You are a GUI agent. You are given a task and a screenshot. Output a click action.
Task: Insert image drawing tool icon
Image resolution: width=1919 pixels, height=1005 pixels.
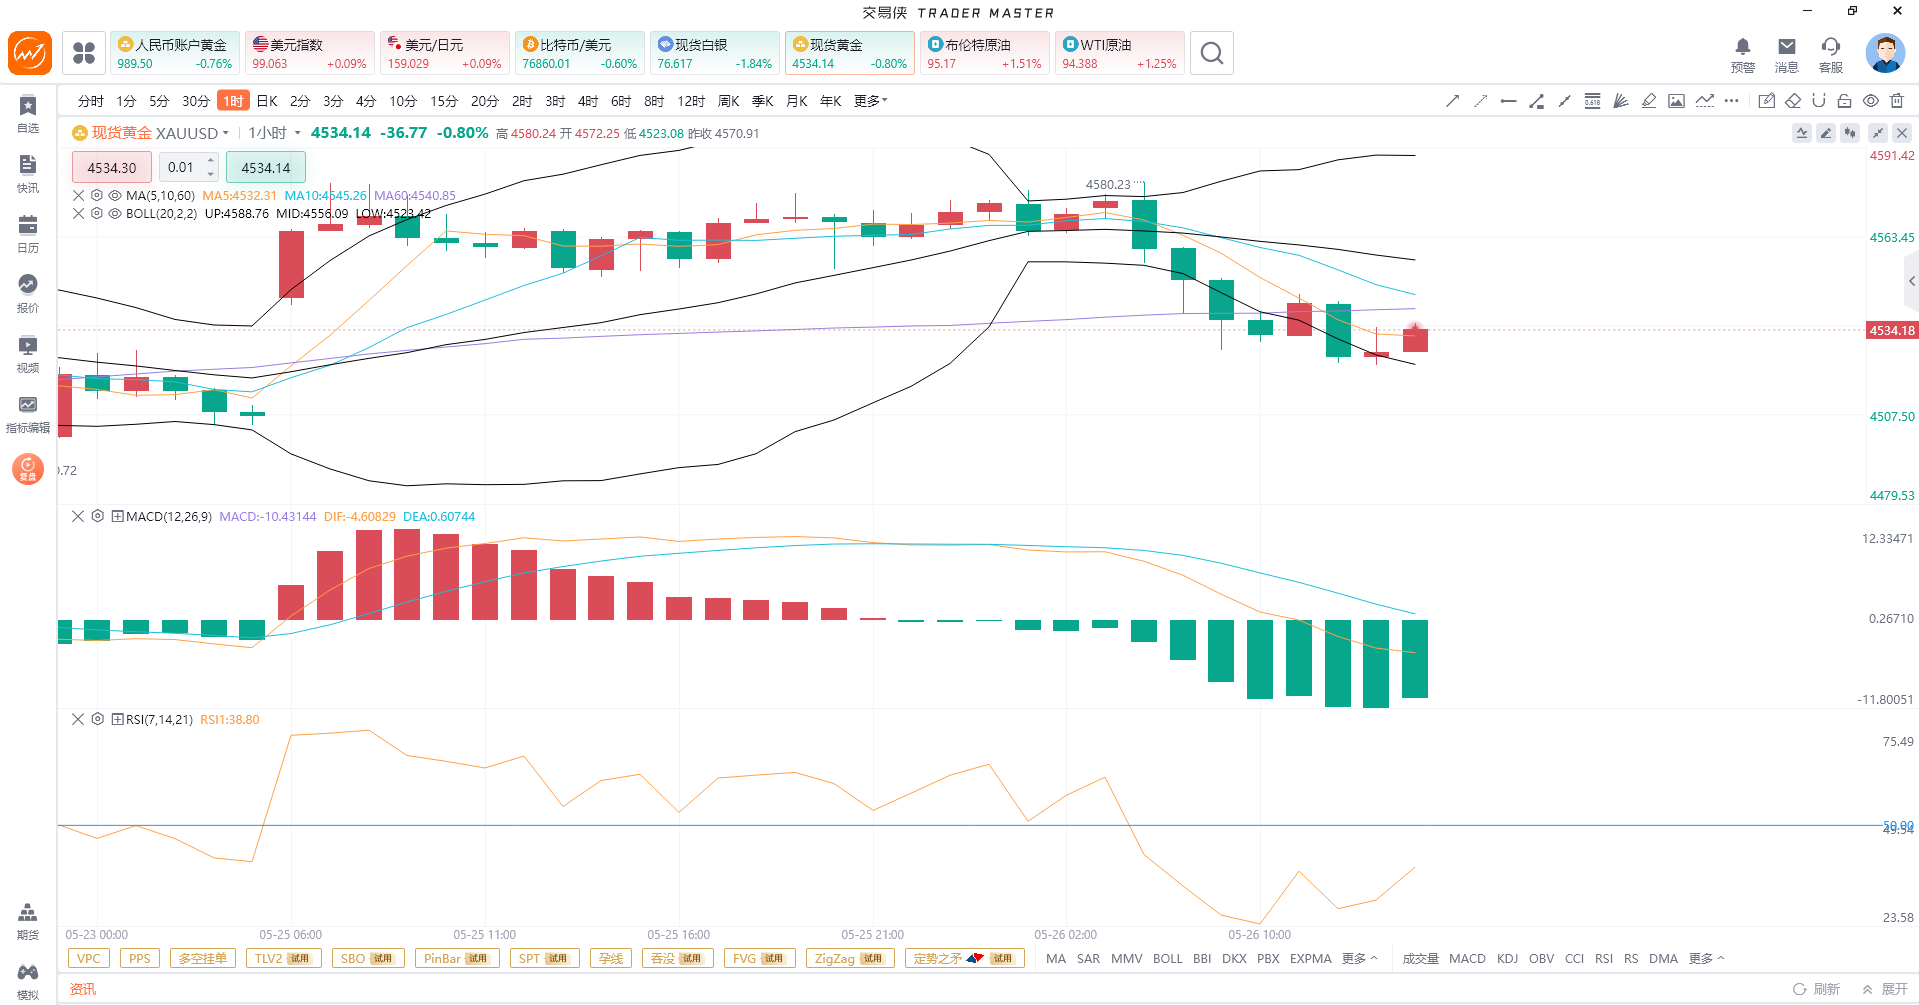(1677, 101)
